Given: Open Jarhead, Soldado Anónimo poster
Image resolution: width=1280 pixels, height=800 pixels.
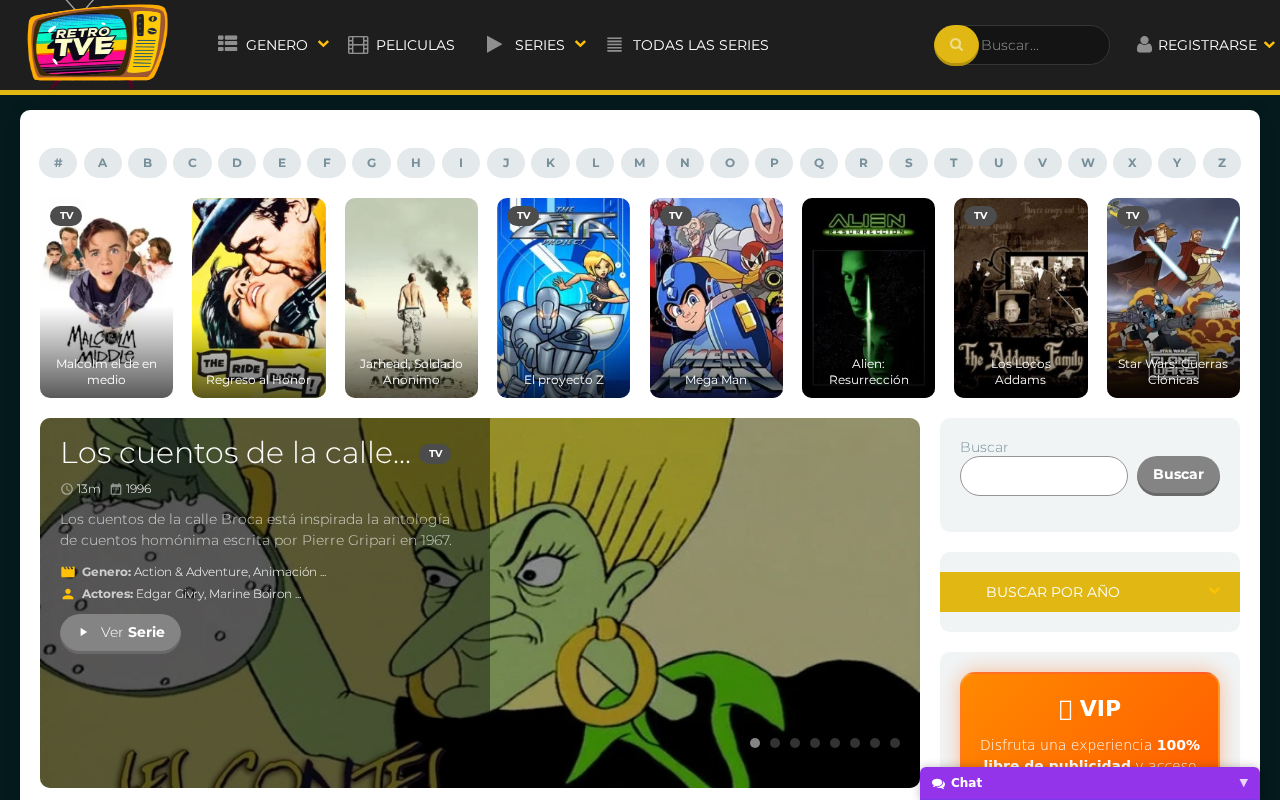Looking at the screenshot, I should coord(411,298).
